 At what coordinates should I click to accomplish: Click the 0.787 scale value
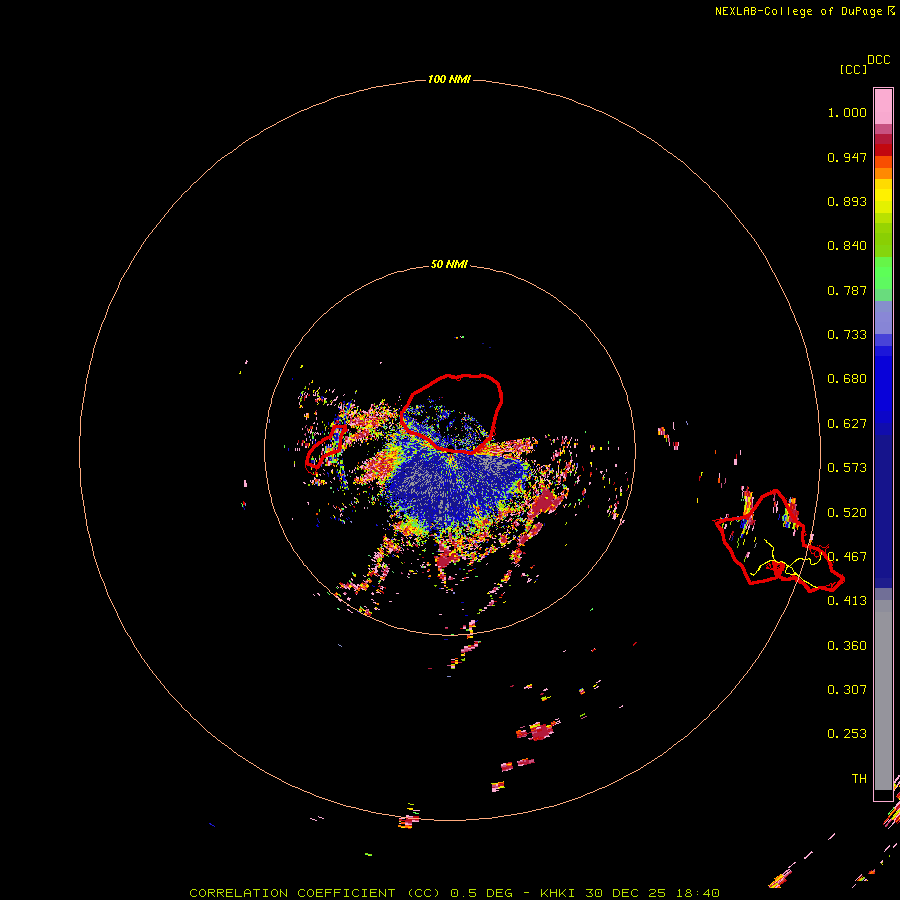point(847,290)
